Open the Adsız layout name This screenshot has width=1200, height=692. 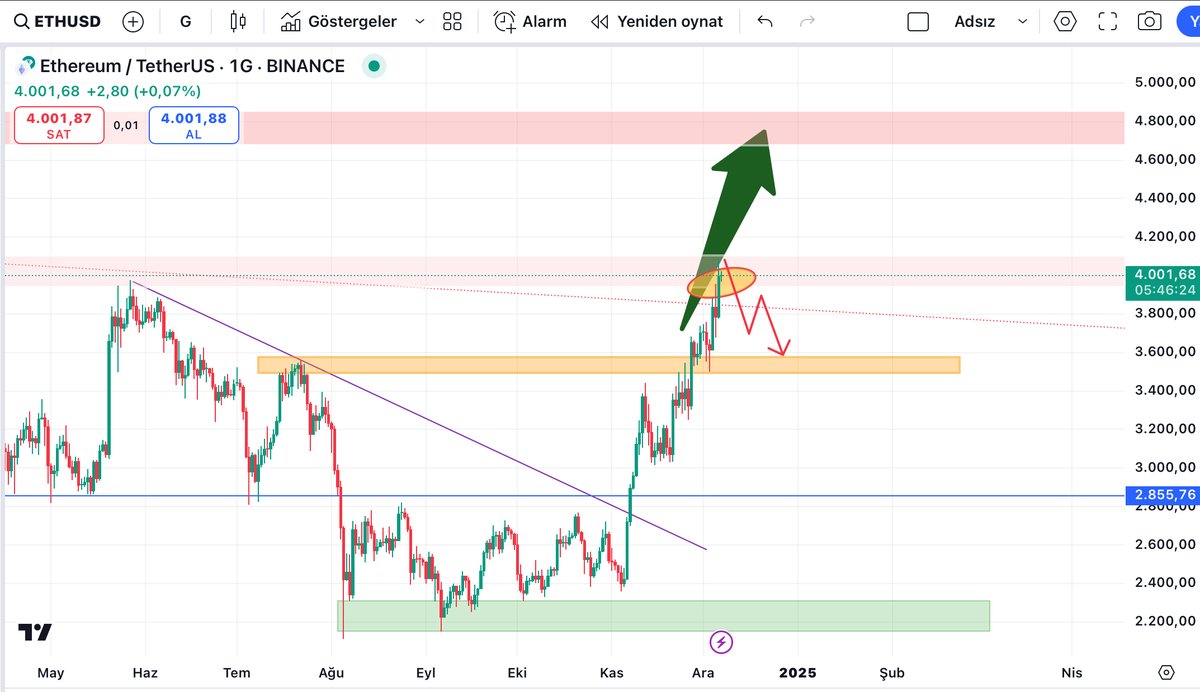(x=975, y=21)
